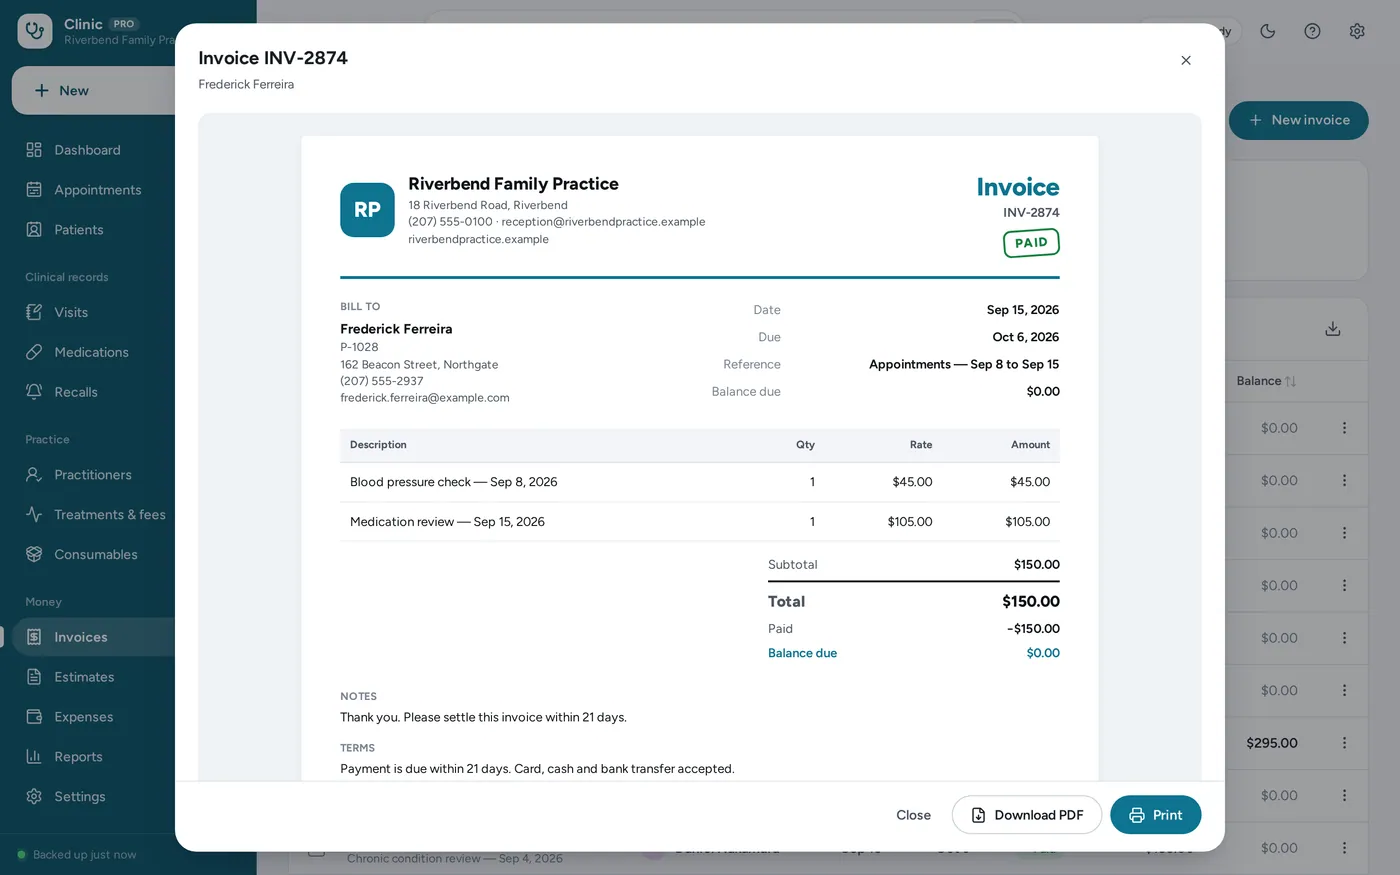Select the Visits notebook icon

[x=34, y=312]
